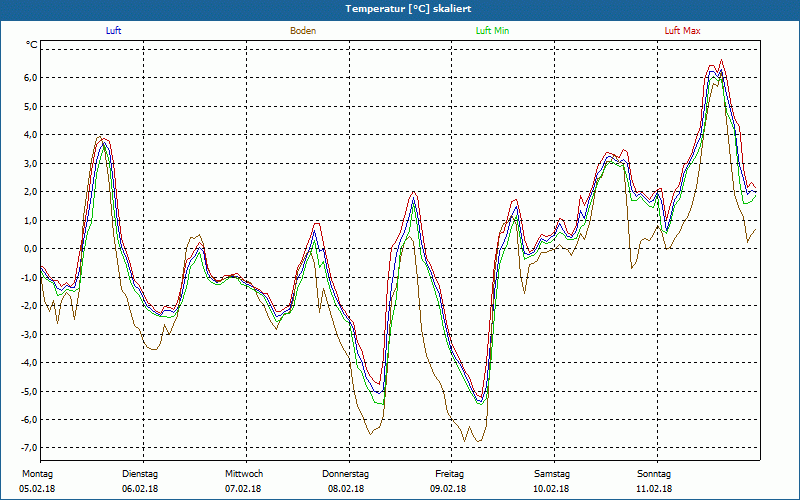Click the '-4,0' y-axis value

29,363
